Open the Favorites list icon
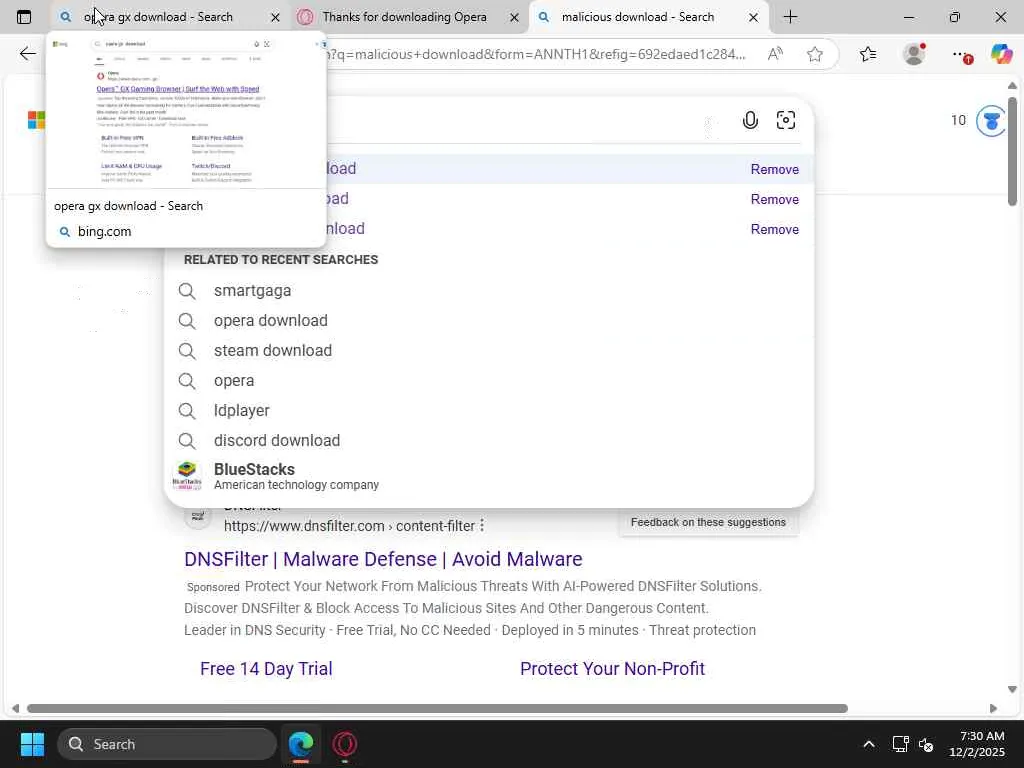1024x768 pixels. click(868, 54)
